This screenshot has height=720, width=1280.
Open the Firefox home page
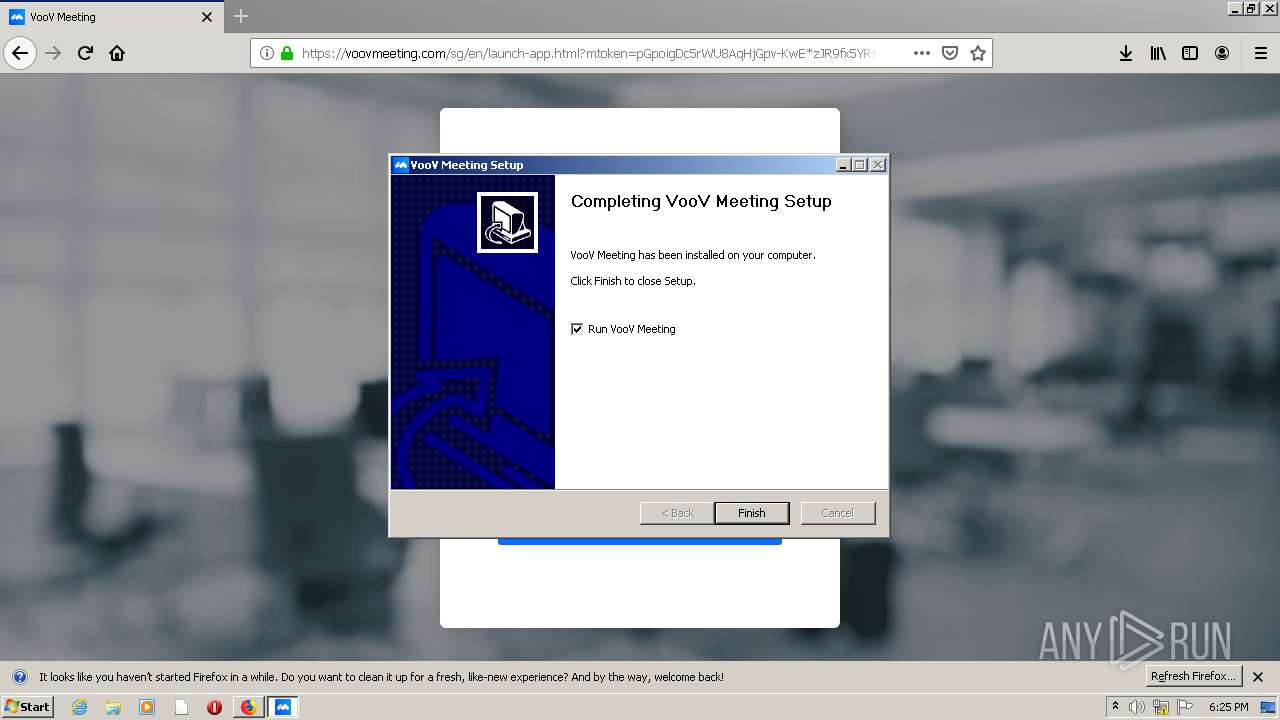117,53
